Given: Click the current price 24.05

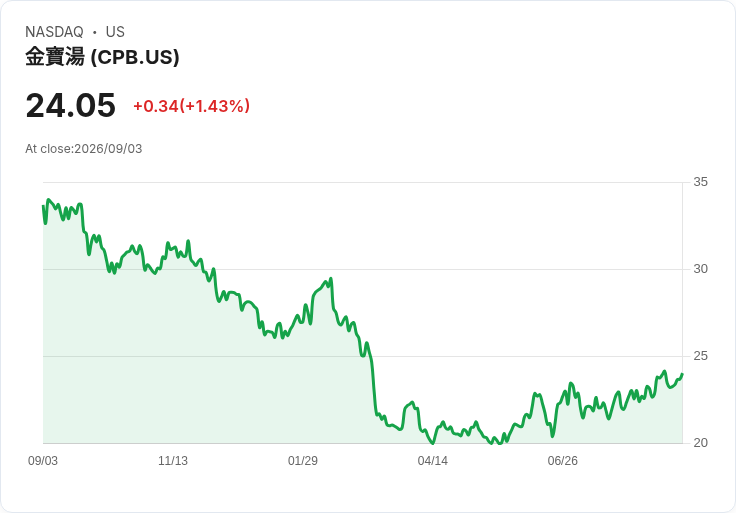Looking at the screenshot, I should pos(70,105).
